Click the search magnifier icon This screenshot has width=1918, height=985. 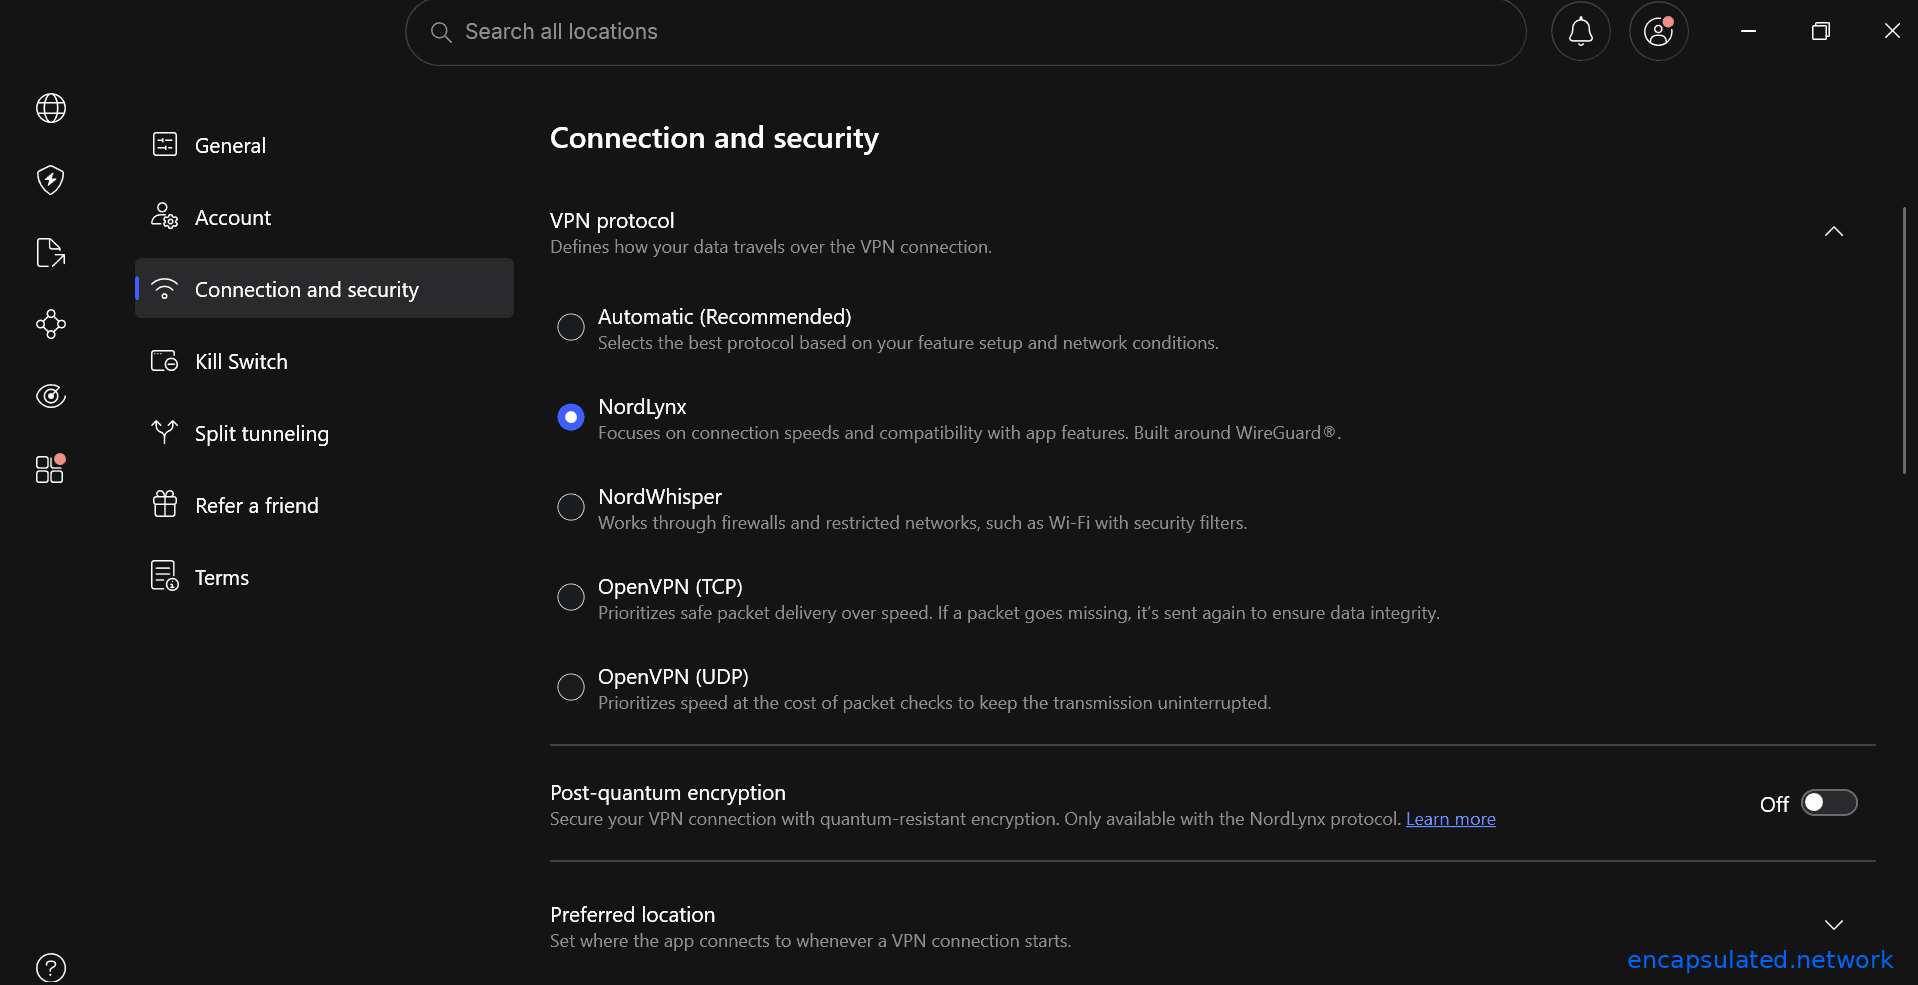click(441, 32)
